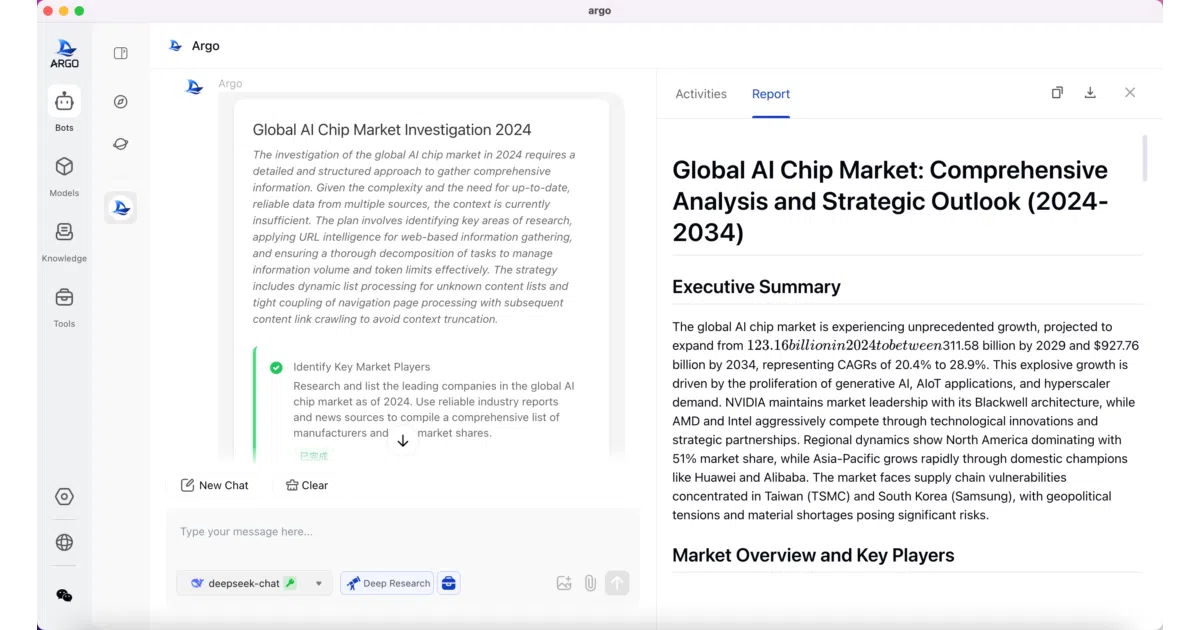Screen dimensions: 1200x630
Task: Toggle the sidebar panel layout icon
Action: (x=121, y=53)
